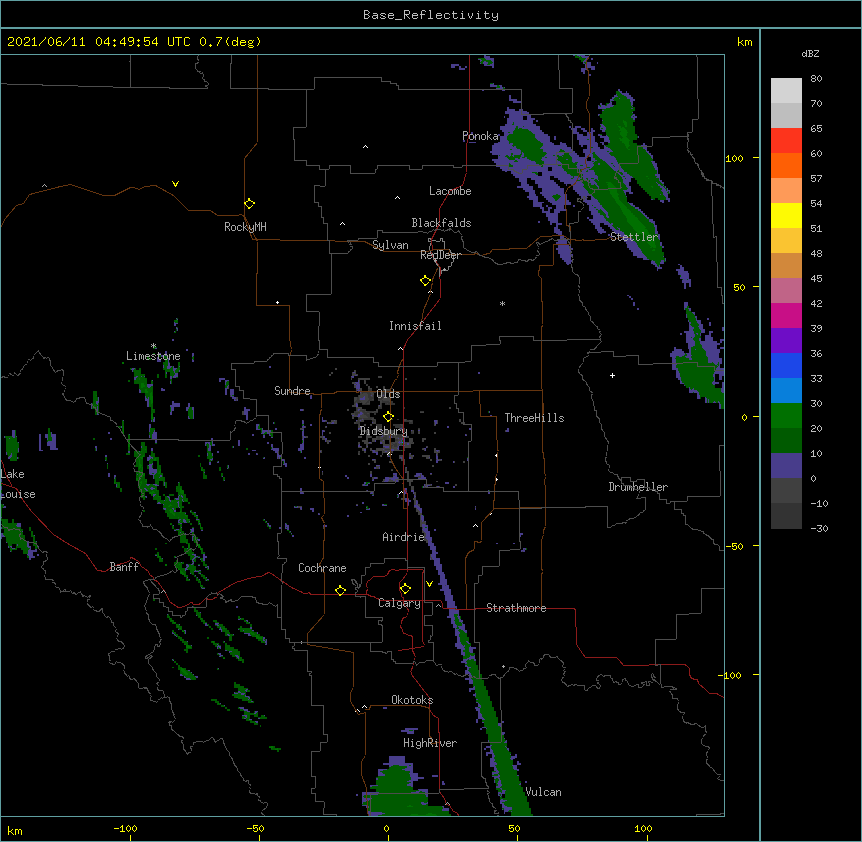Click the RockyMH label
Image resolution: width=862 pixels, height=842 pixels.
click(245, 227)
